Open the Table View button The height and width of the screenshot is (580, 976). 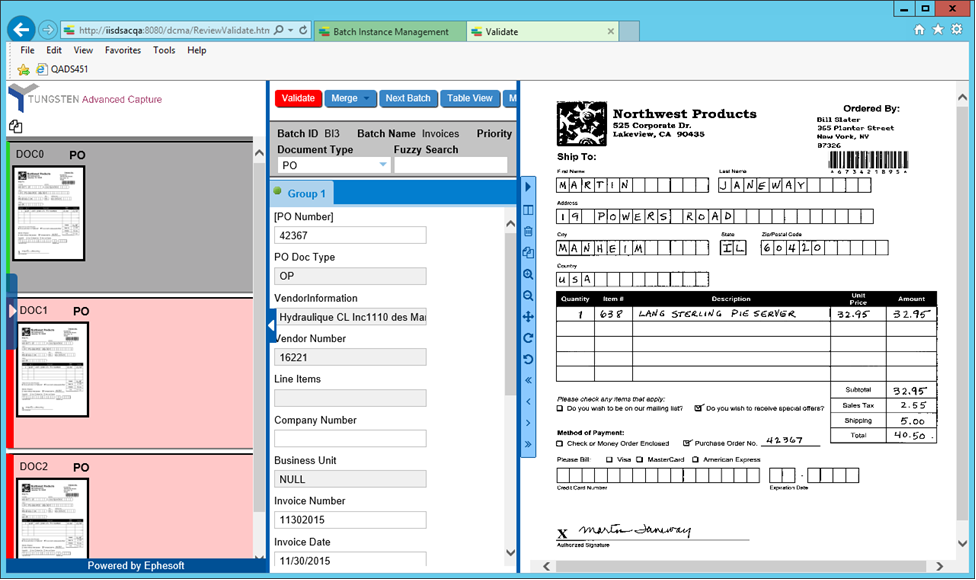[x=470, y=98]
